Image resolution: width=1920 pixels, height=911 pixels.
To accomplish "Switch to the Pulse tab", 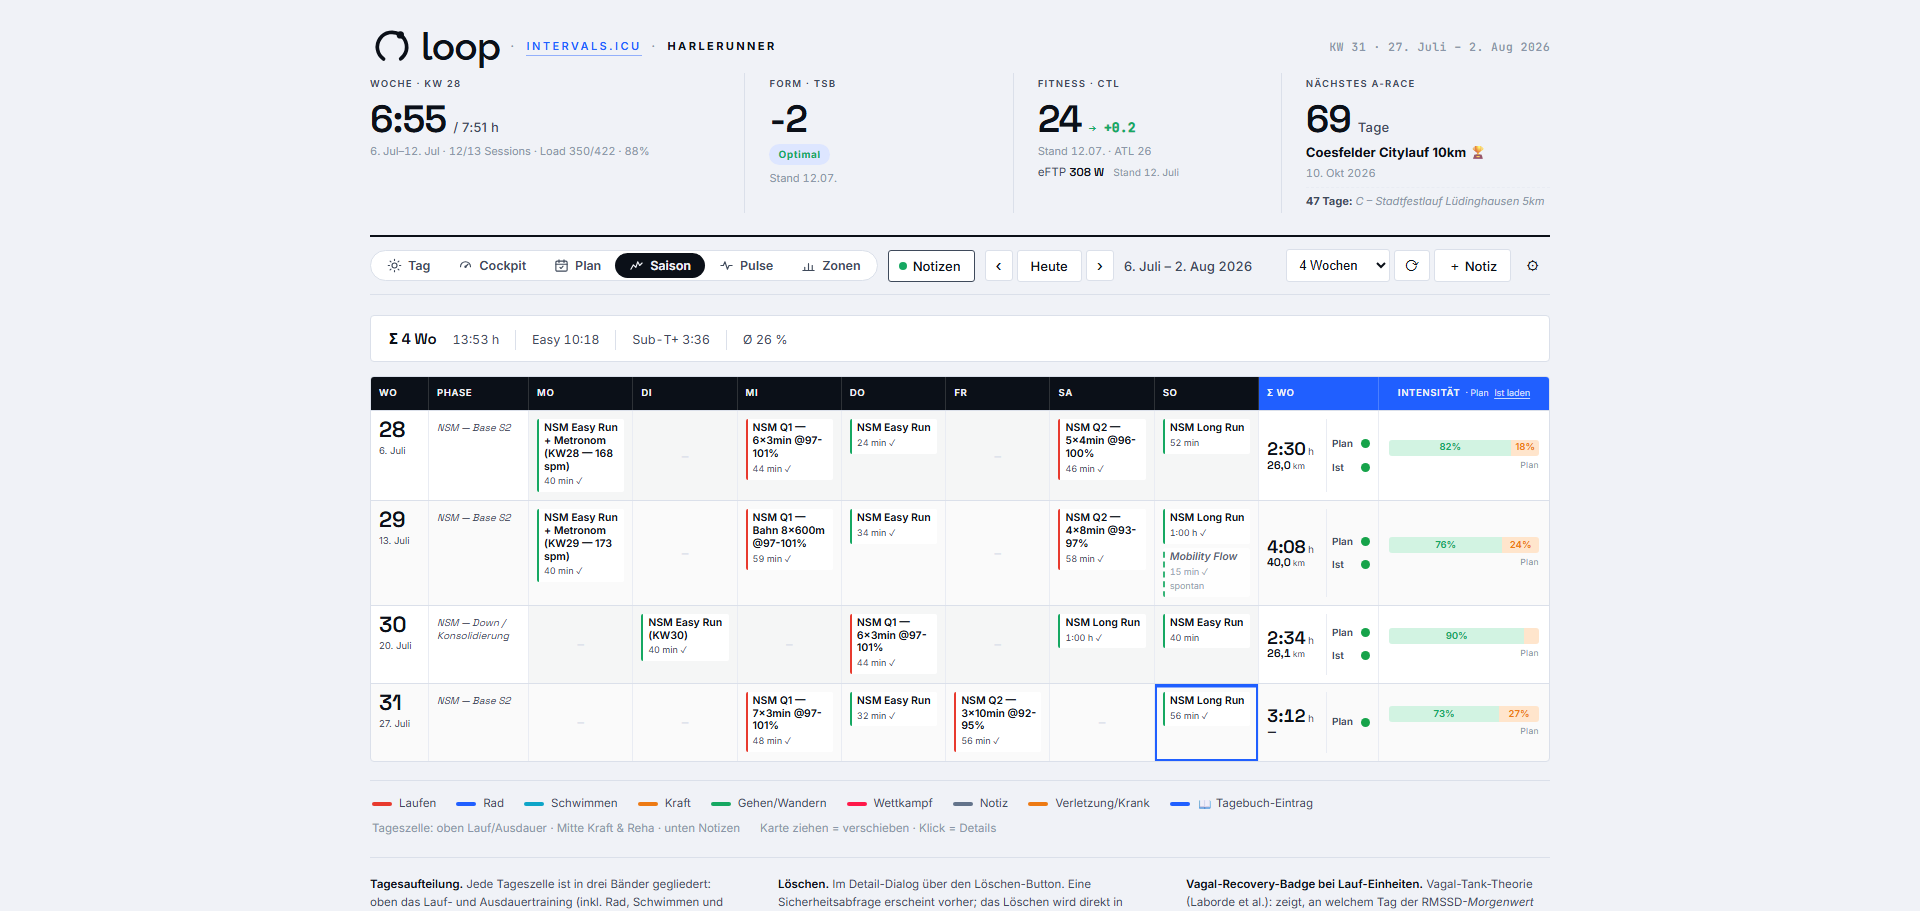I will coord(746,266).
